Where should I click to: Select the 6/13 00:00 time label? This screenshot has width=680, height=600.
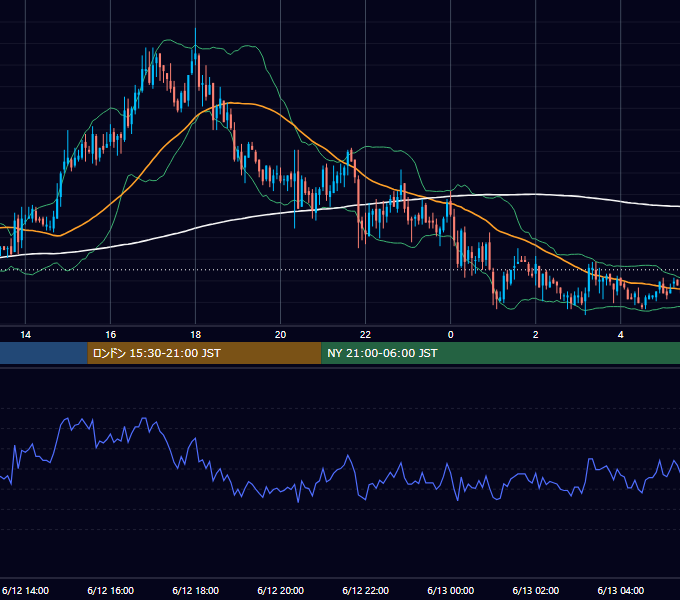click(x=451, y=590)
